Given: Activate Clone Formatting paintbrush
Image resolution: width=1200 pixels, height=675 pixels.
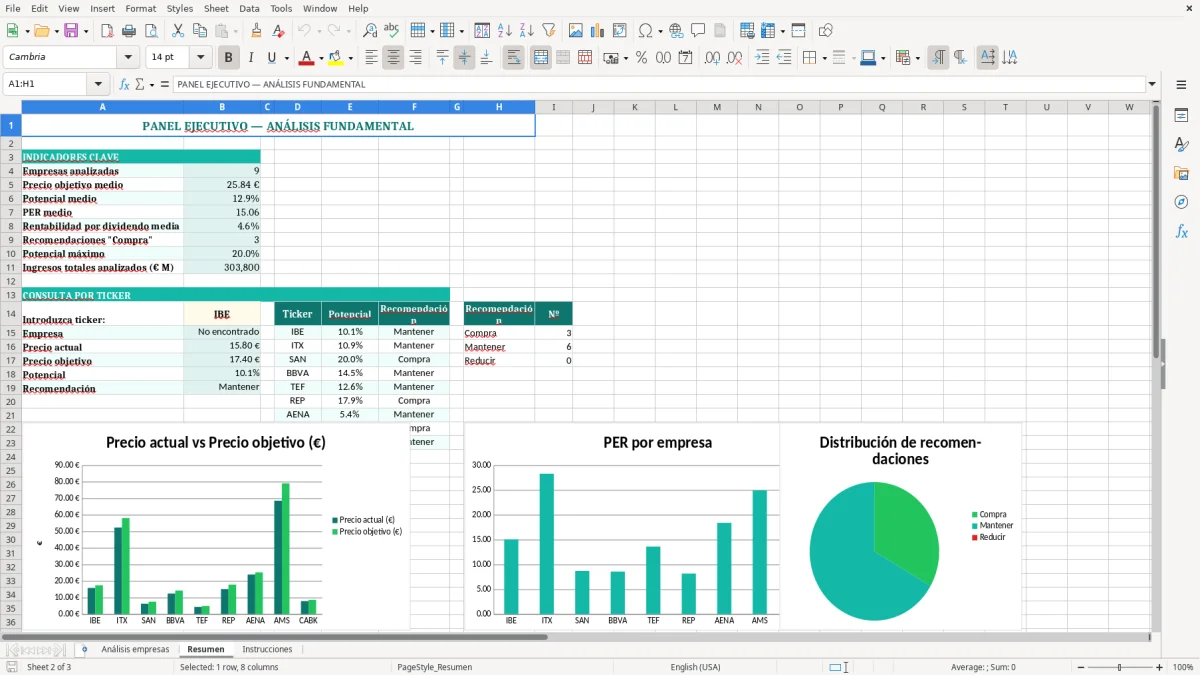Looking at the screenshot, I should click(x=256, y=31).
